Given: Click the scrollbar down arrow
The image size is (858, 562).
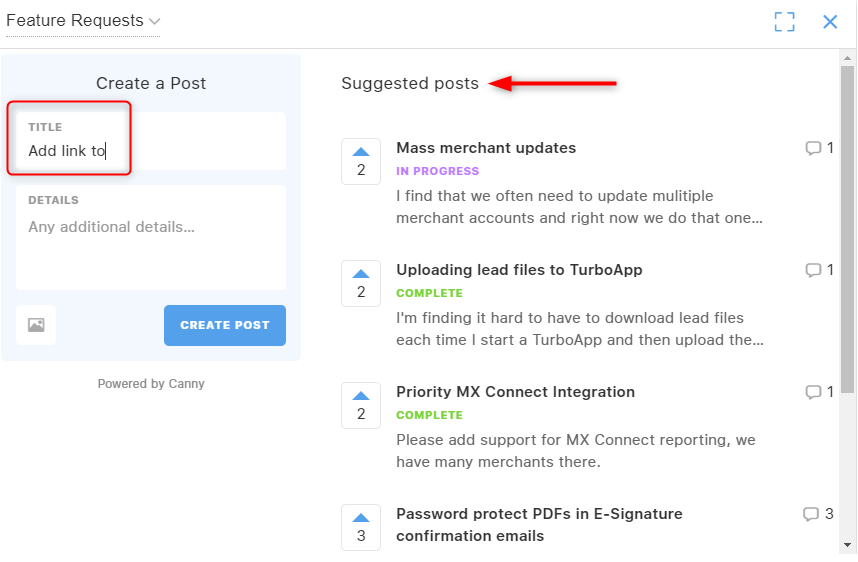Looking at the screenshot, I should coord(847,545).
